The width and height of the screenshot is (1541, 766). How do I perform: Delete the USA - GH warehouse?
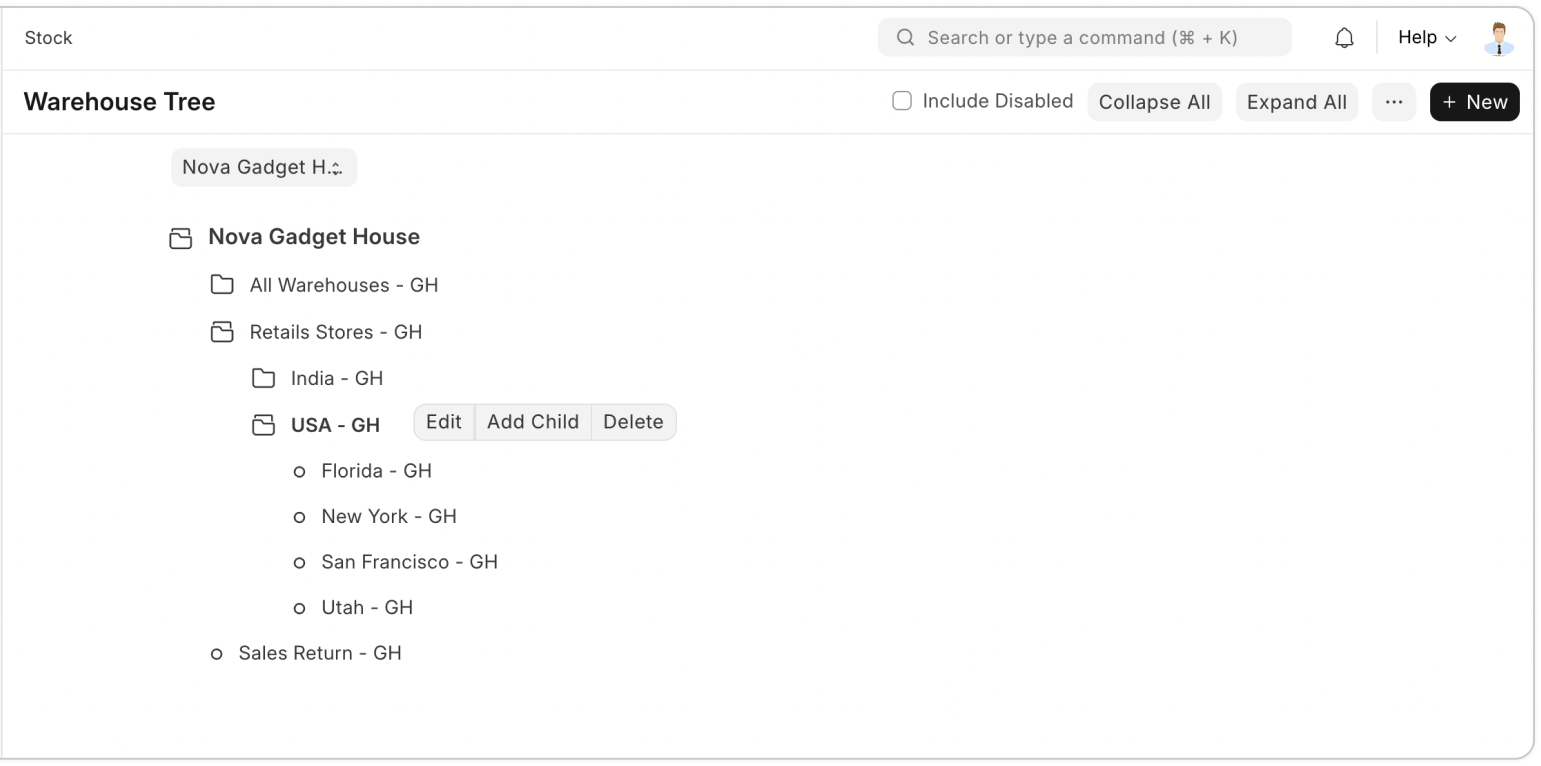(633, 422)
